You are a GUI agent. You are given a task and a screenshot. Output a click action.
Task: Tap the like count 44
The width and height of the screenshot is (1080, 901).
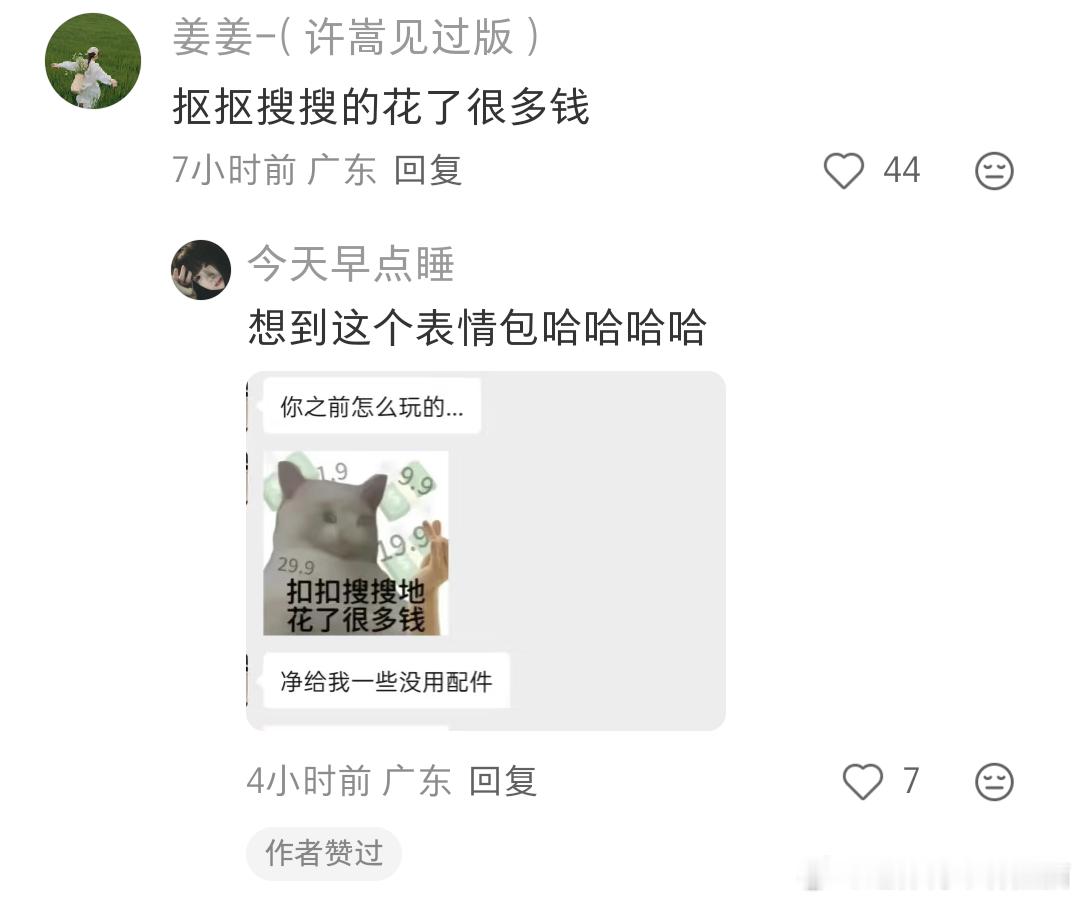pyautogui.click(x=902, y=170)
